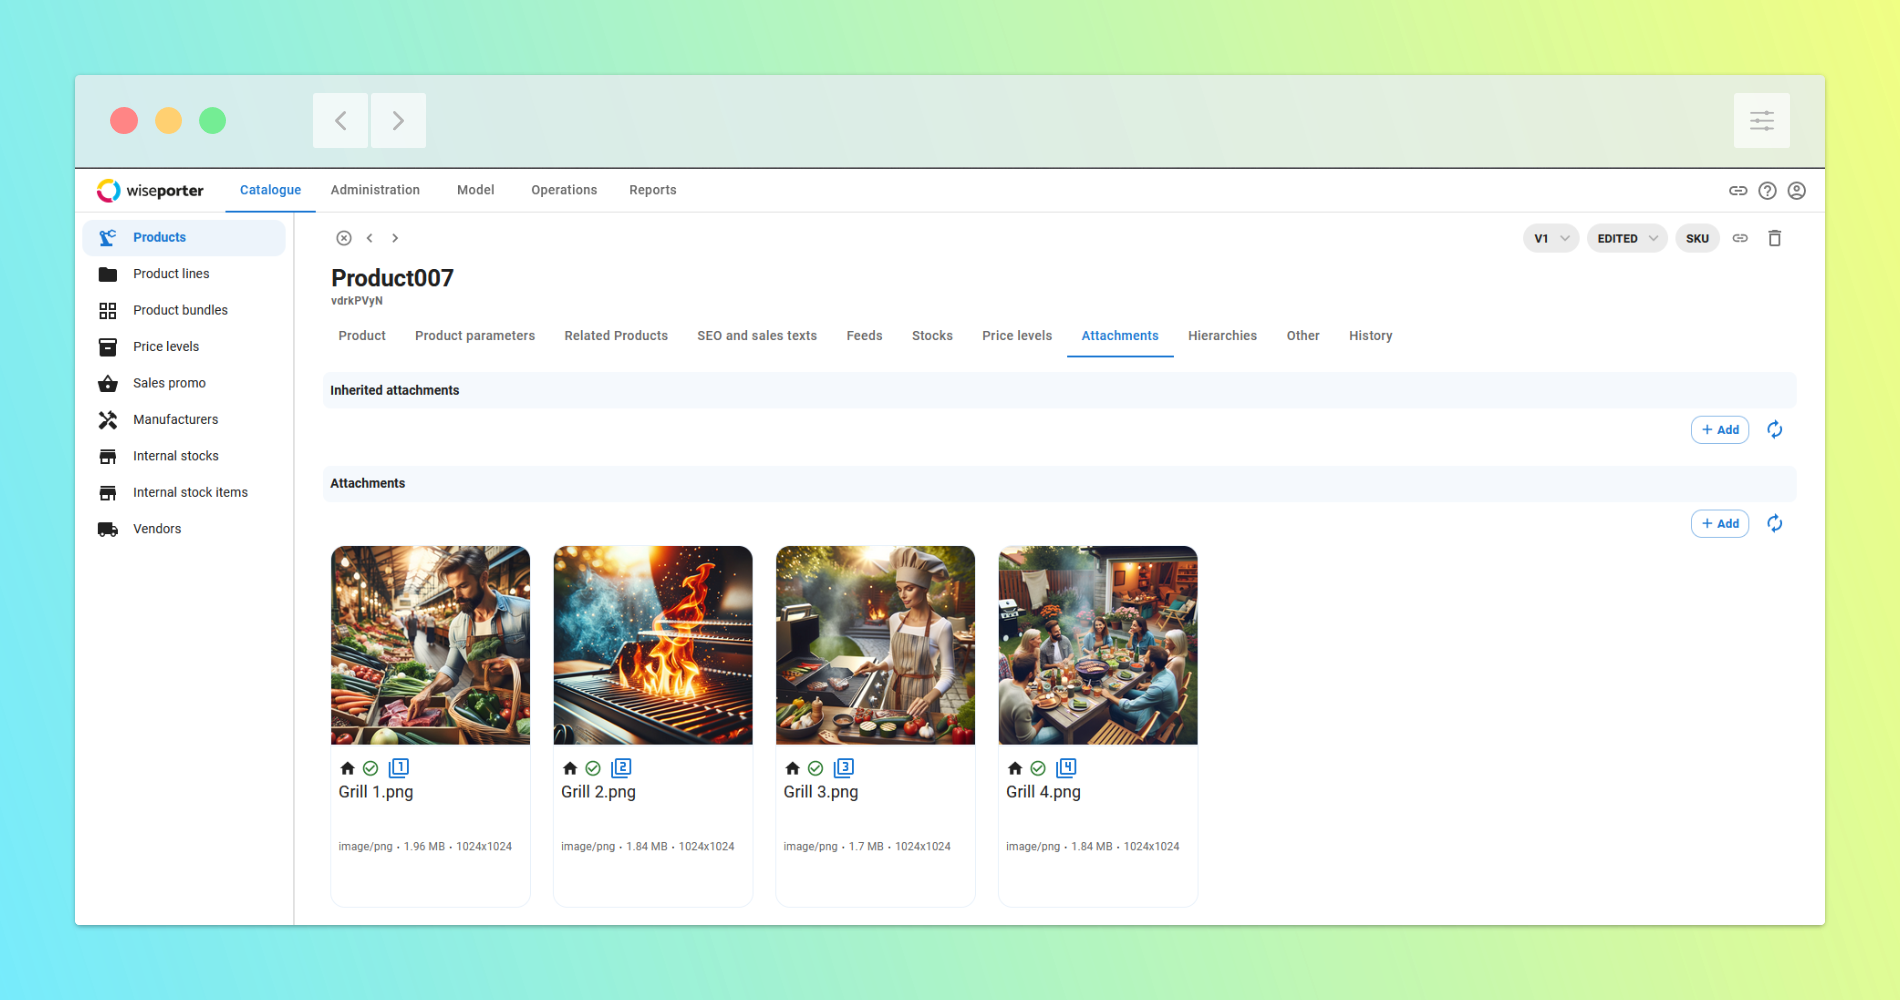Open the Administration menu
1900x1000 pixels.
click(x=375, y=190)
